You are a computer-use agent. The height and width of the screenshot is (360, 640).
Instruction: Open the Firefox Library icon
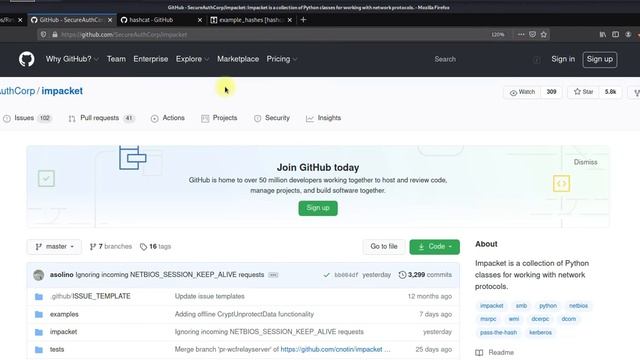pos(602,35)
